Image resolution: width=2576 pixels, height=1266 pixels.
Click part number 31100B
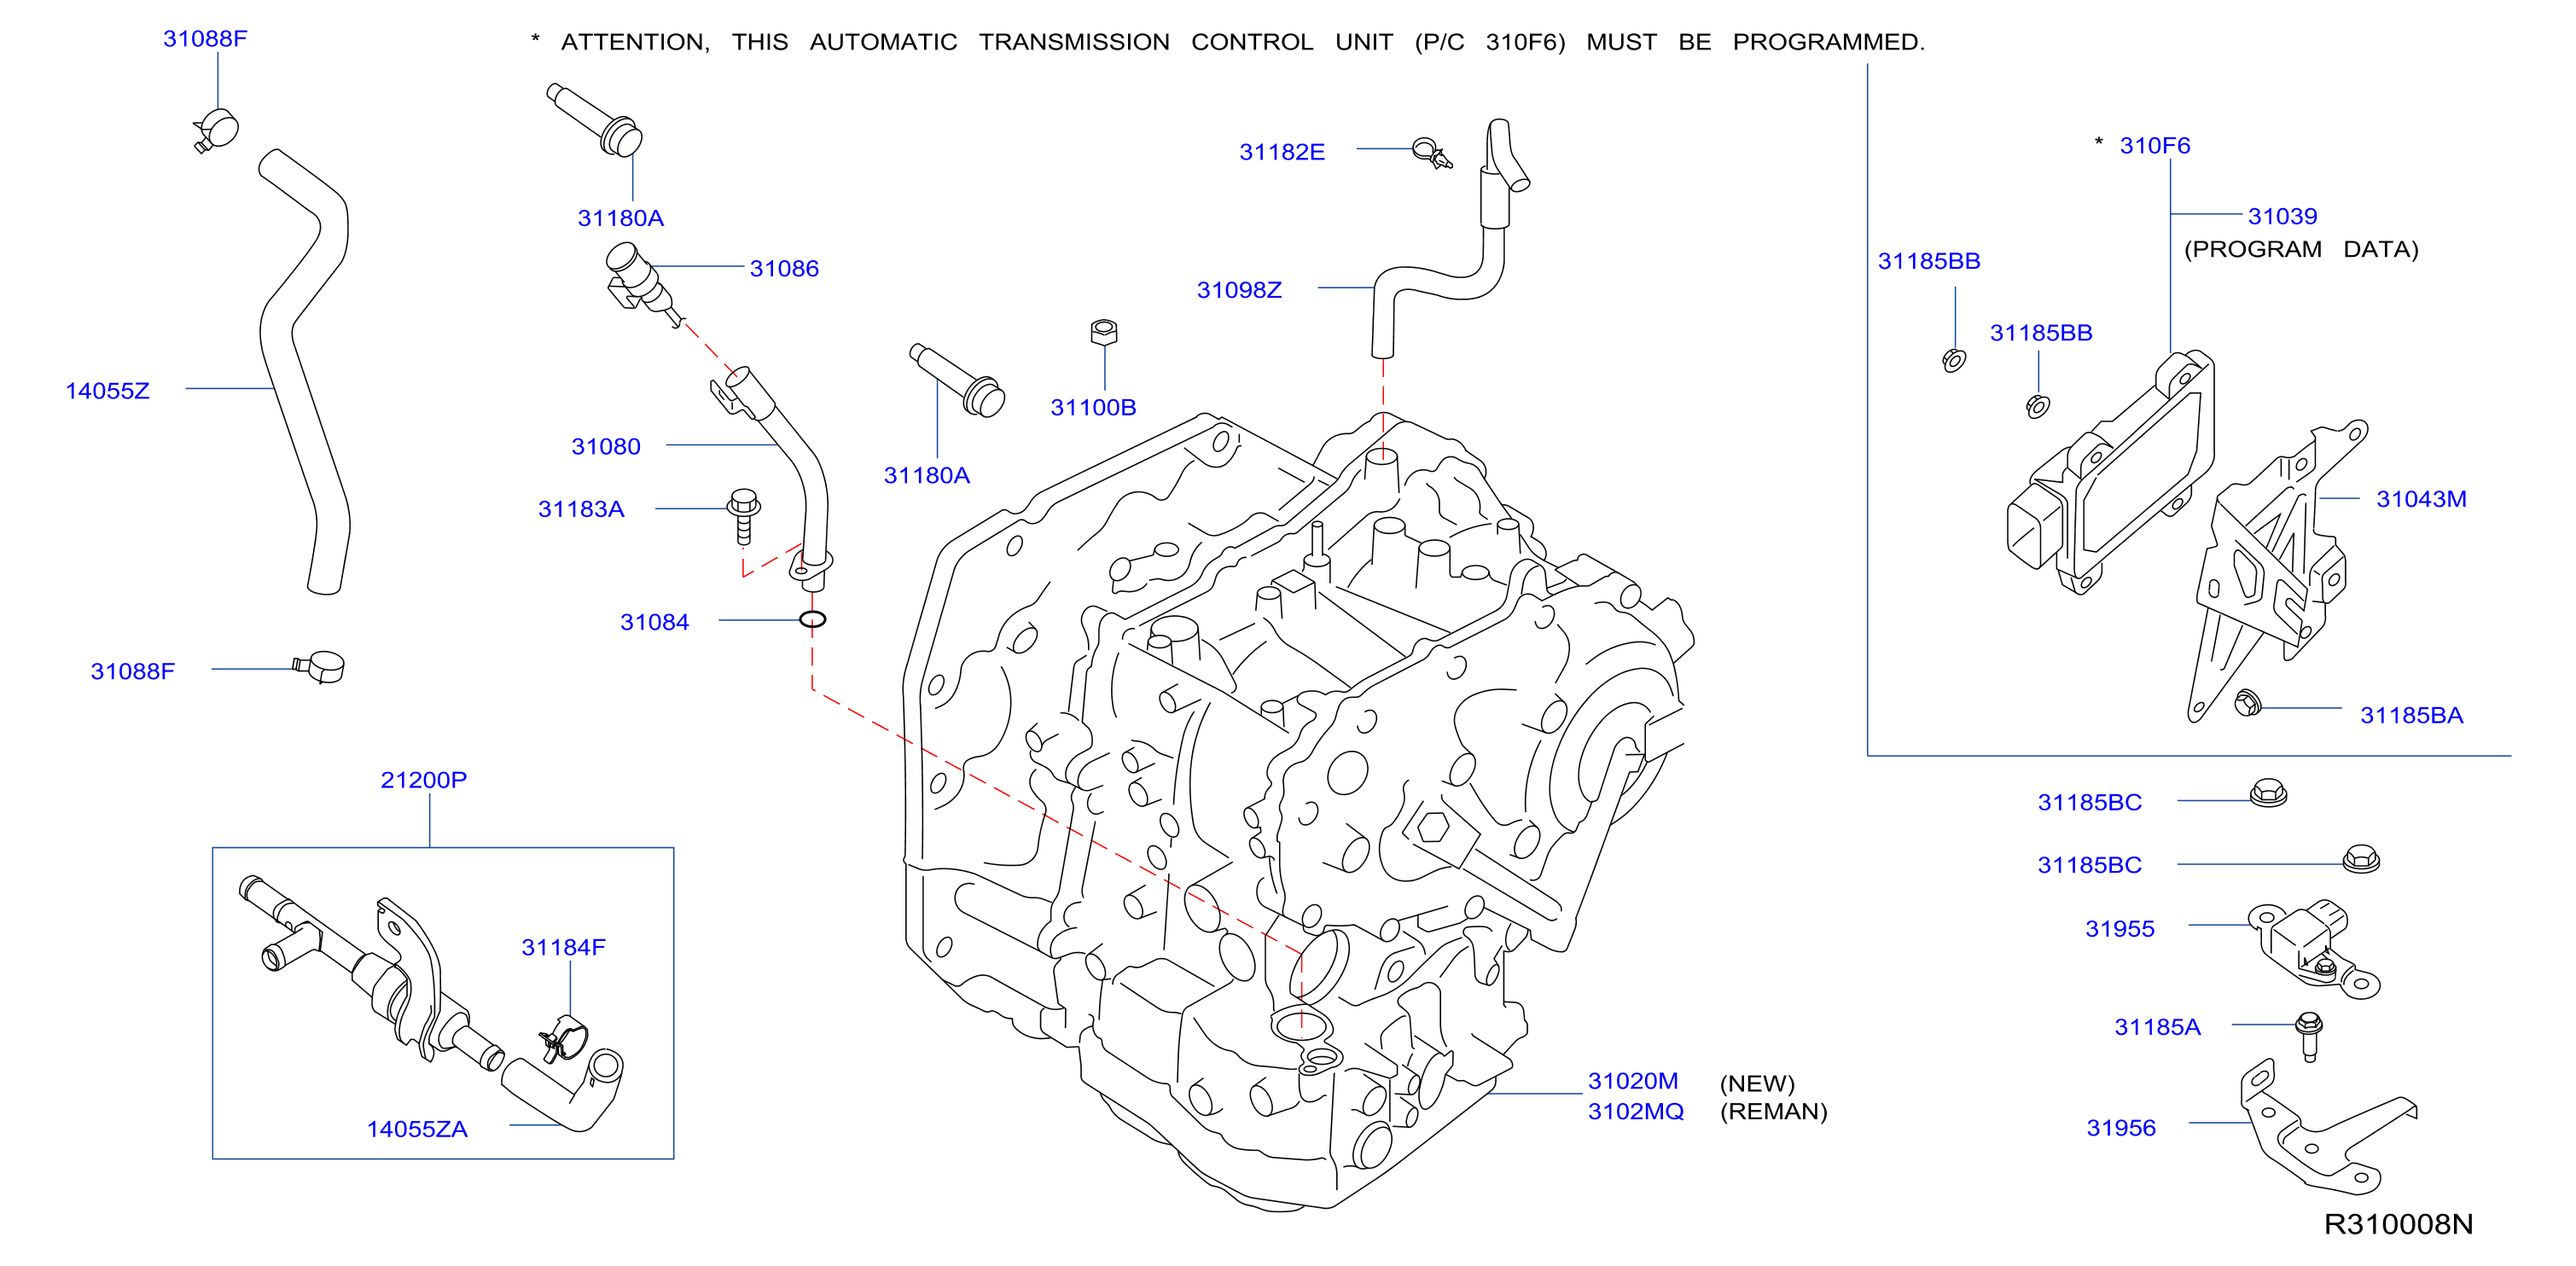1093,407
